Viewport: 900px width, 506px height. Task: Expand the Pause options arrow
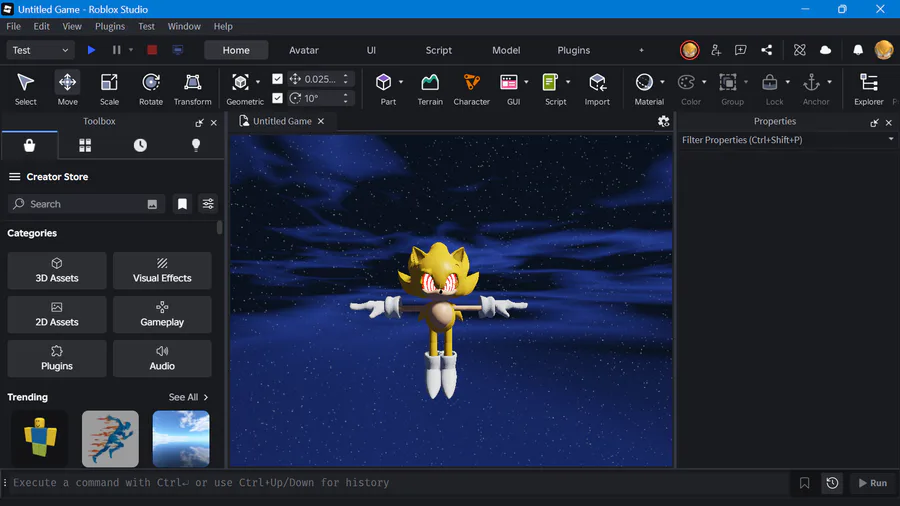click(x=131, y=50)
